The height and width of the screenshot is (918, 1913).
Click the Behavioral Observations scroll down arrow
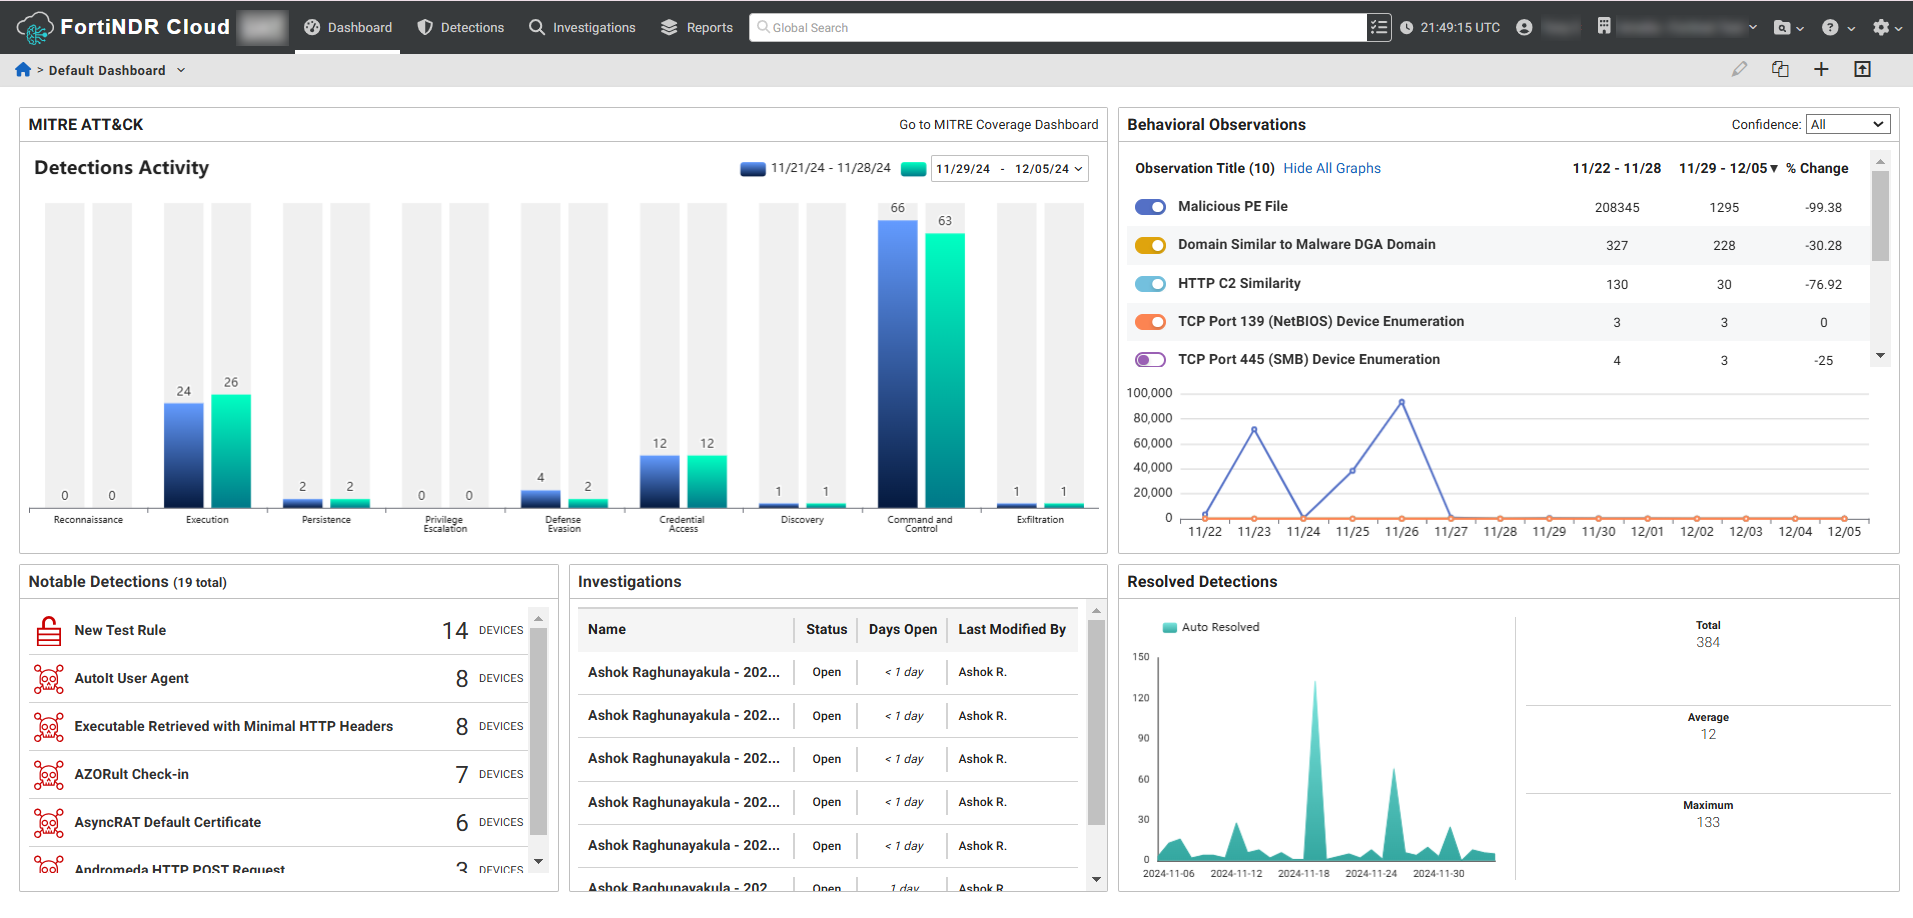pos(1880,356)
